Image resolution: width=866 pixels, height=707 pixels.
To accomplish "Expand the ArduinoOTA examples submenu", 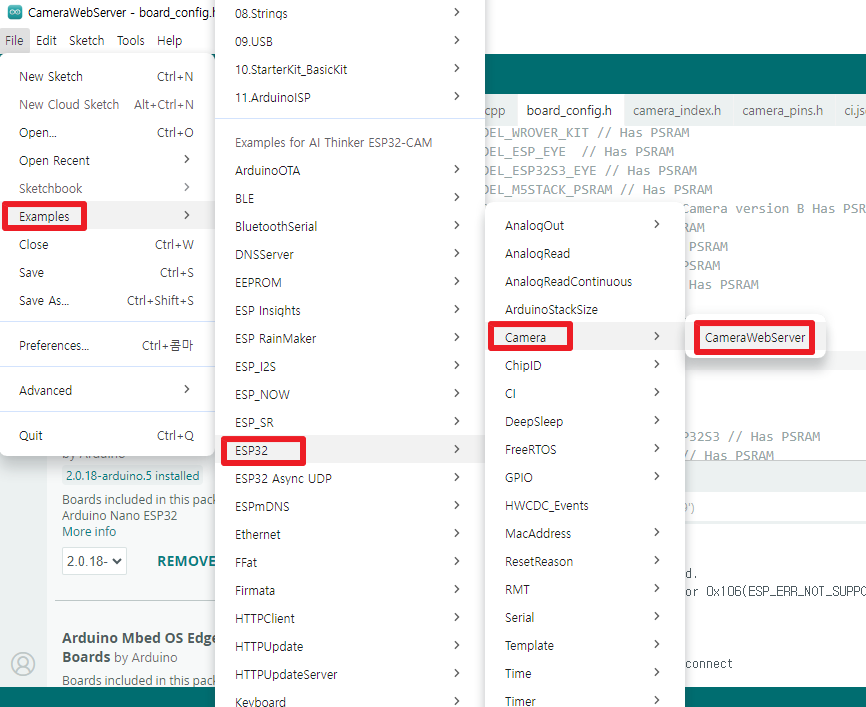I will pos(350,170).
